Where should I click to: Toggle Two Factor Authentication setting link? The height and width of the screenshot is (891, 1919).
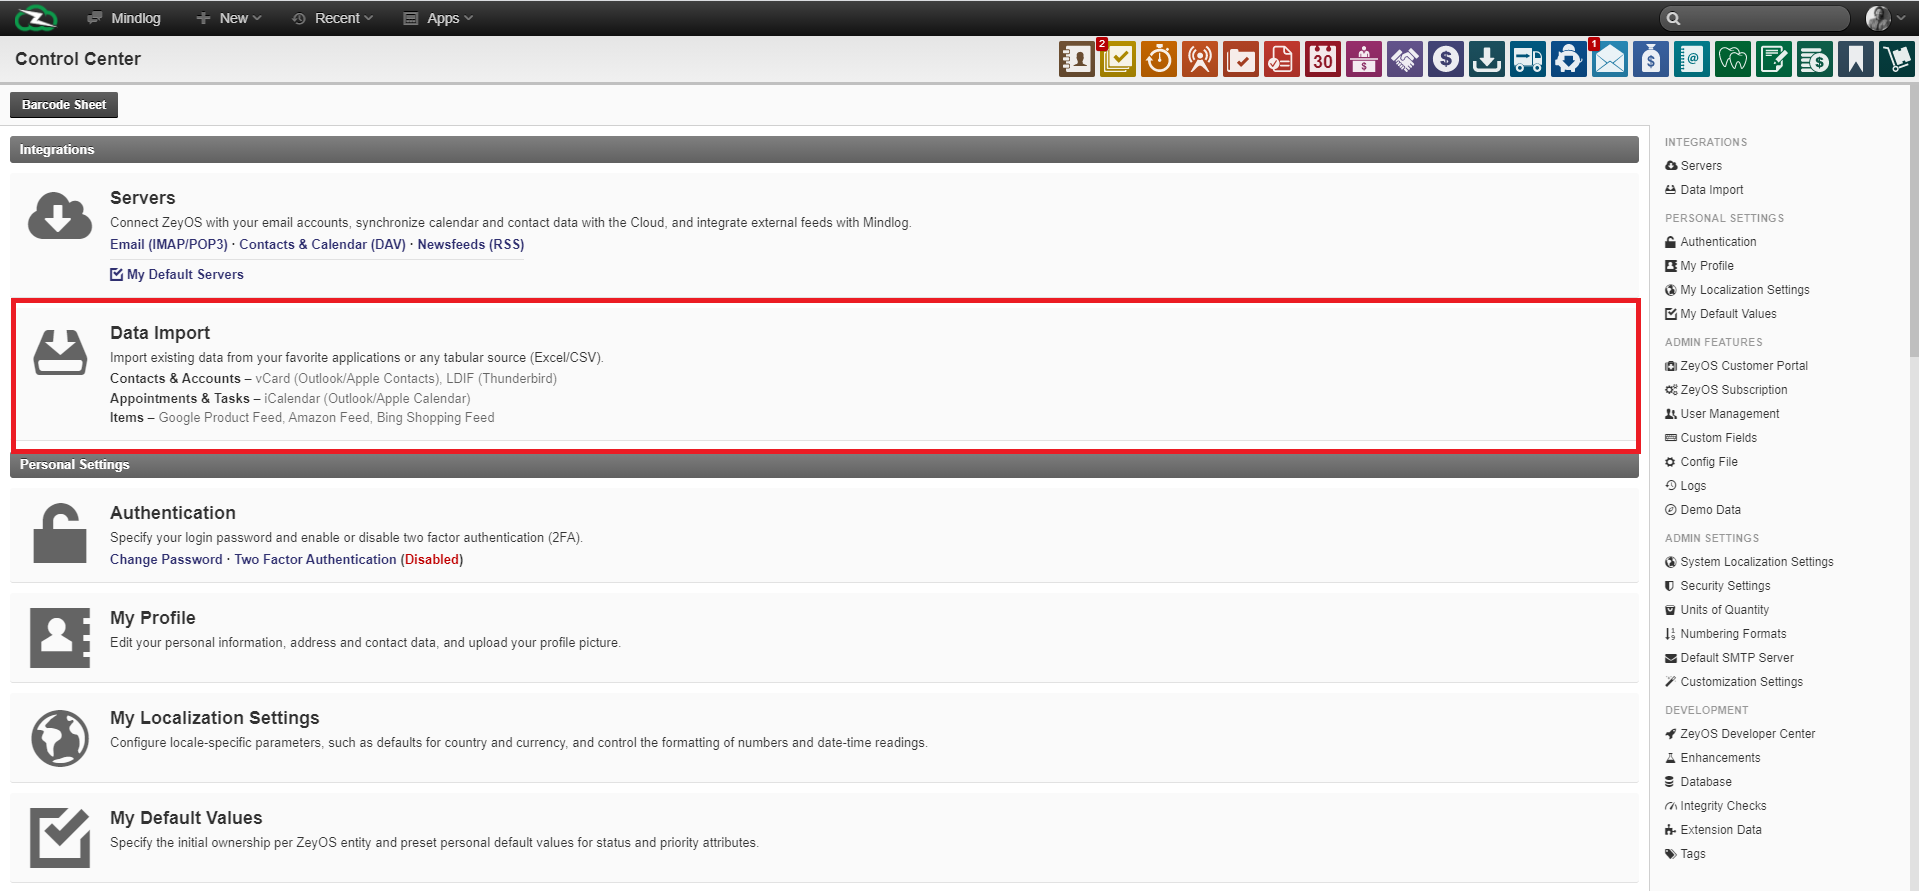315,560
